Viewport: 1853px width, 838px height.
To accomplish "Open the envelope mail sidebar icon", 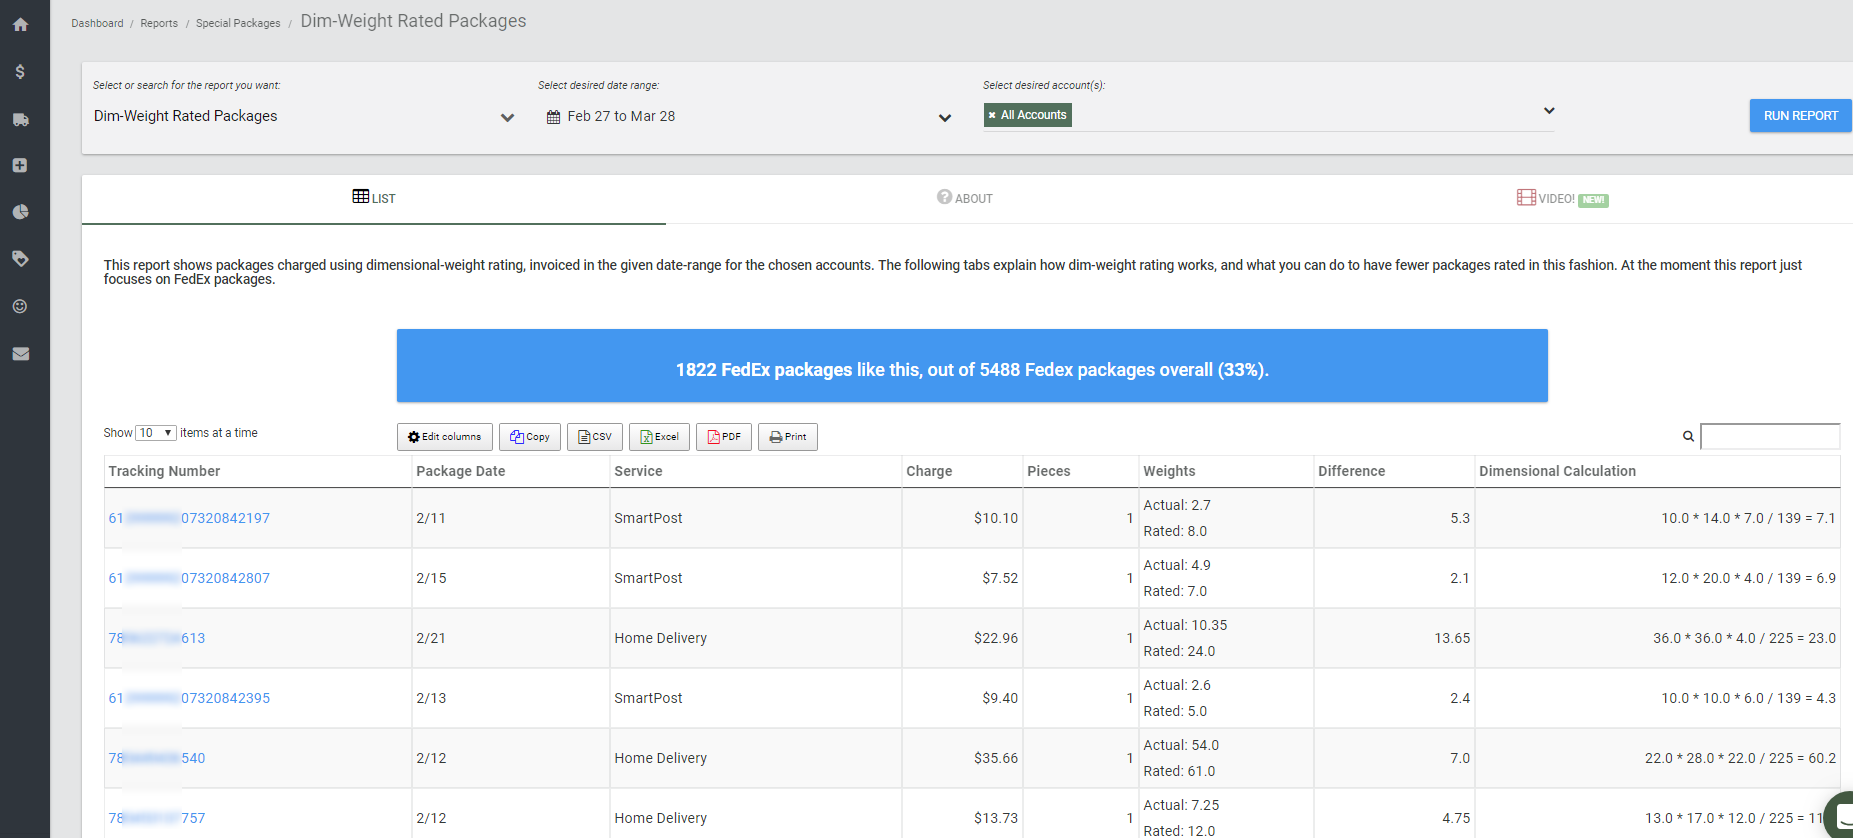I will 20,354.
